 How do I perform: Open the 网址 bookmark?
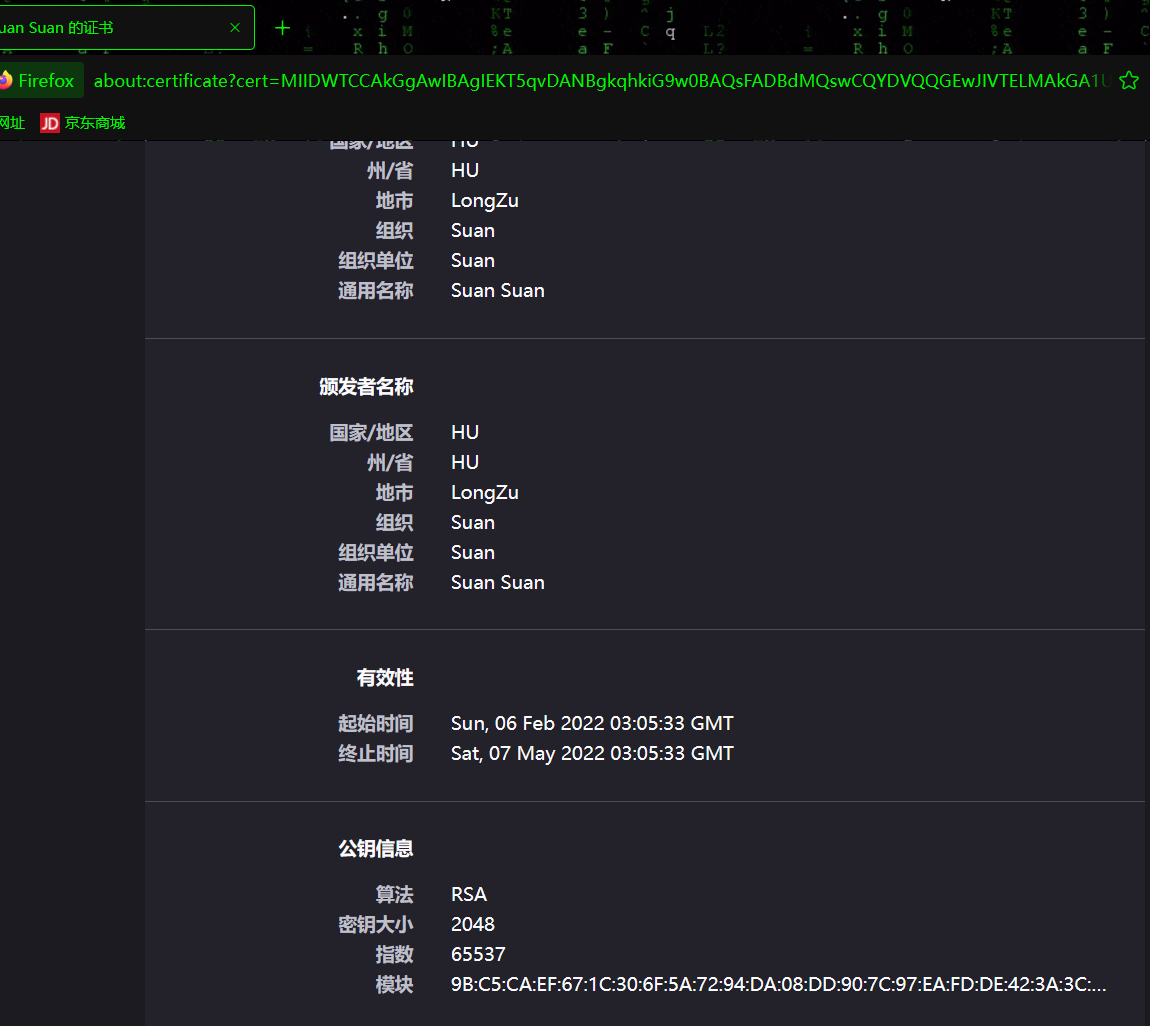click(x=10, y=122)
